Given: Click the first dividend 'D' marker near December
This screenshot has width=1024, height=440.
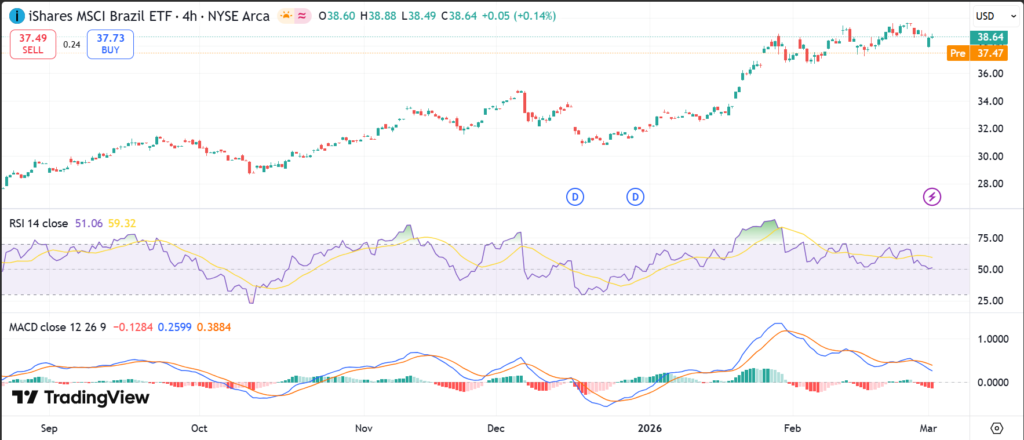Looking at the screenshot, I should [575, 197].
